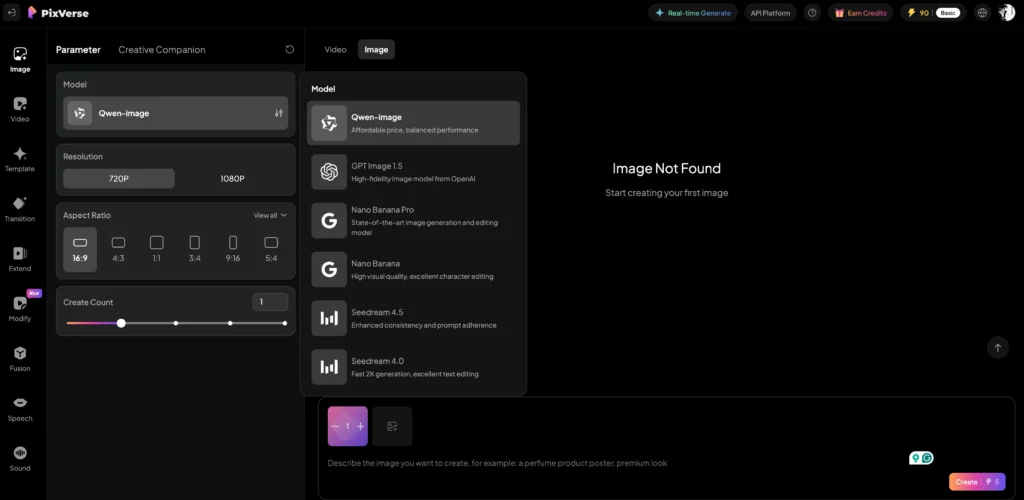Select the 720P resolution
The image size is (1024, 500).
click(119, 178)
